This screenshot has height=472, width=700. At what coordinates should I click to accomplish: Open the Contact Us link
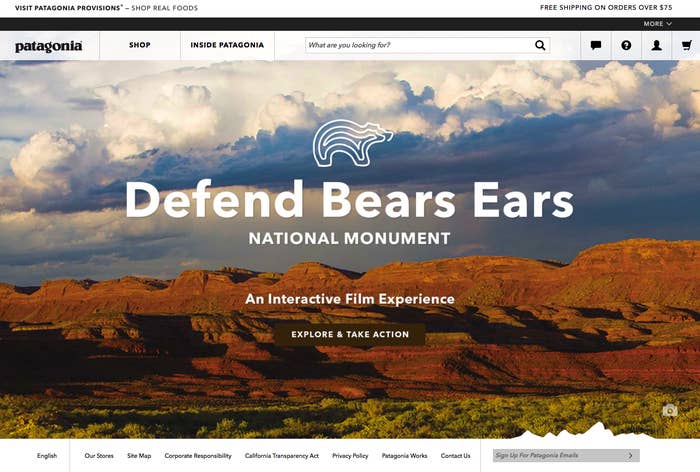click(x=455, y=455)
